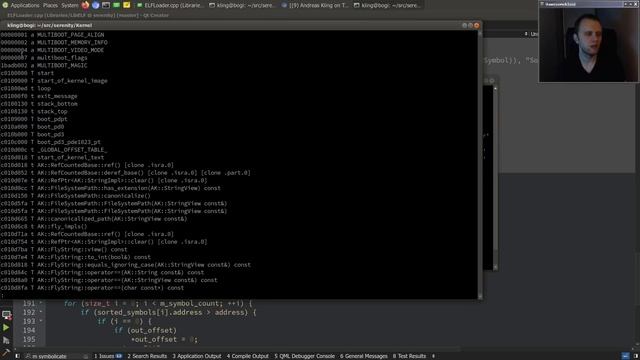
Task: Open the Places menu in top panel
Action: (x=50, y=5)
